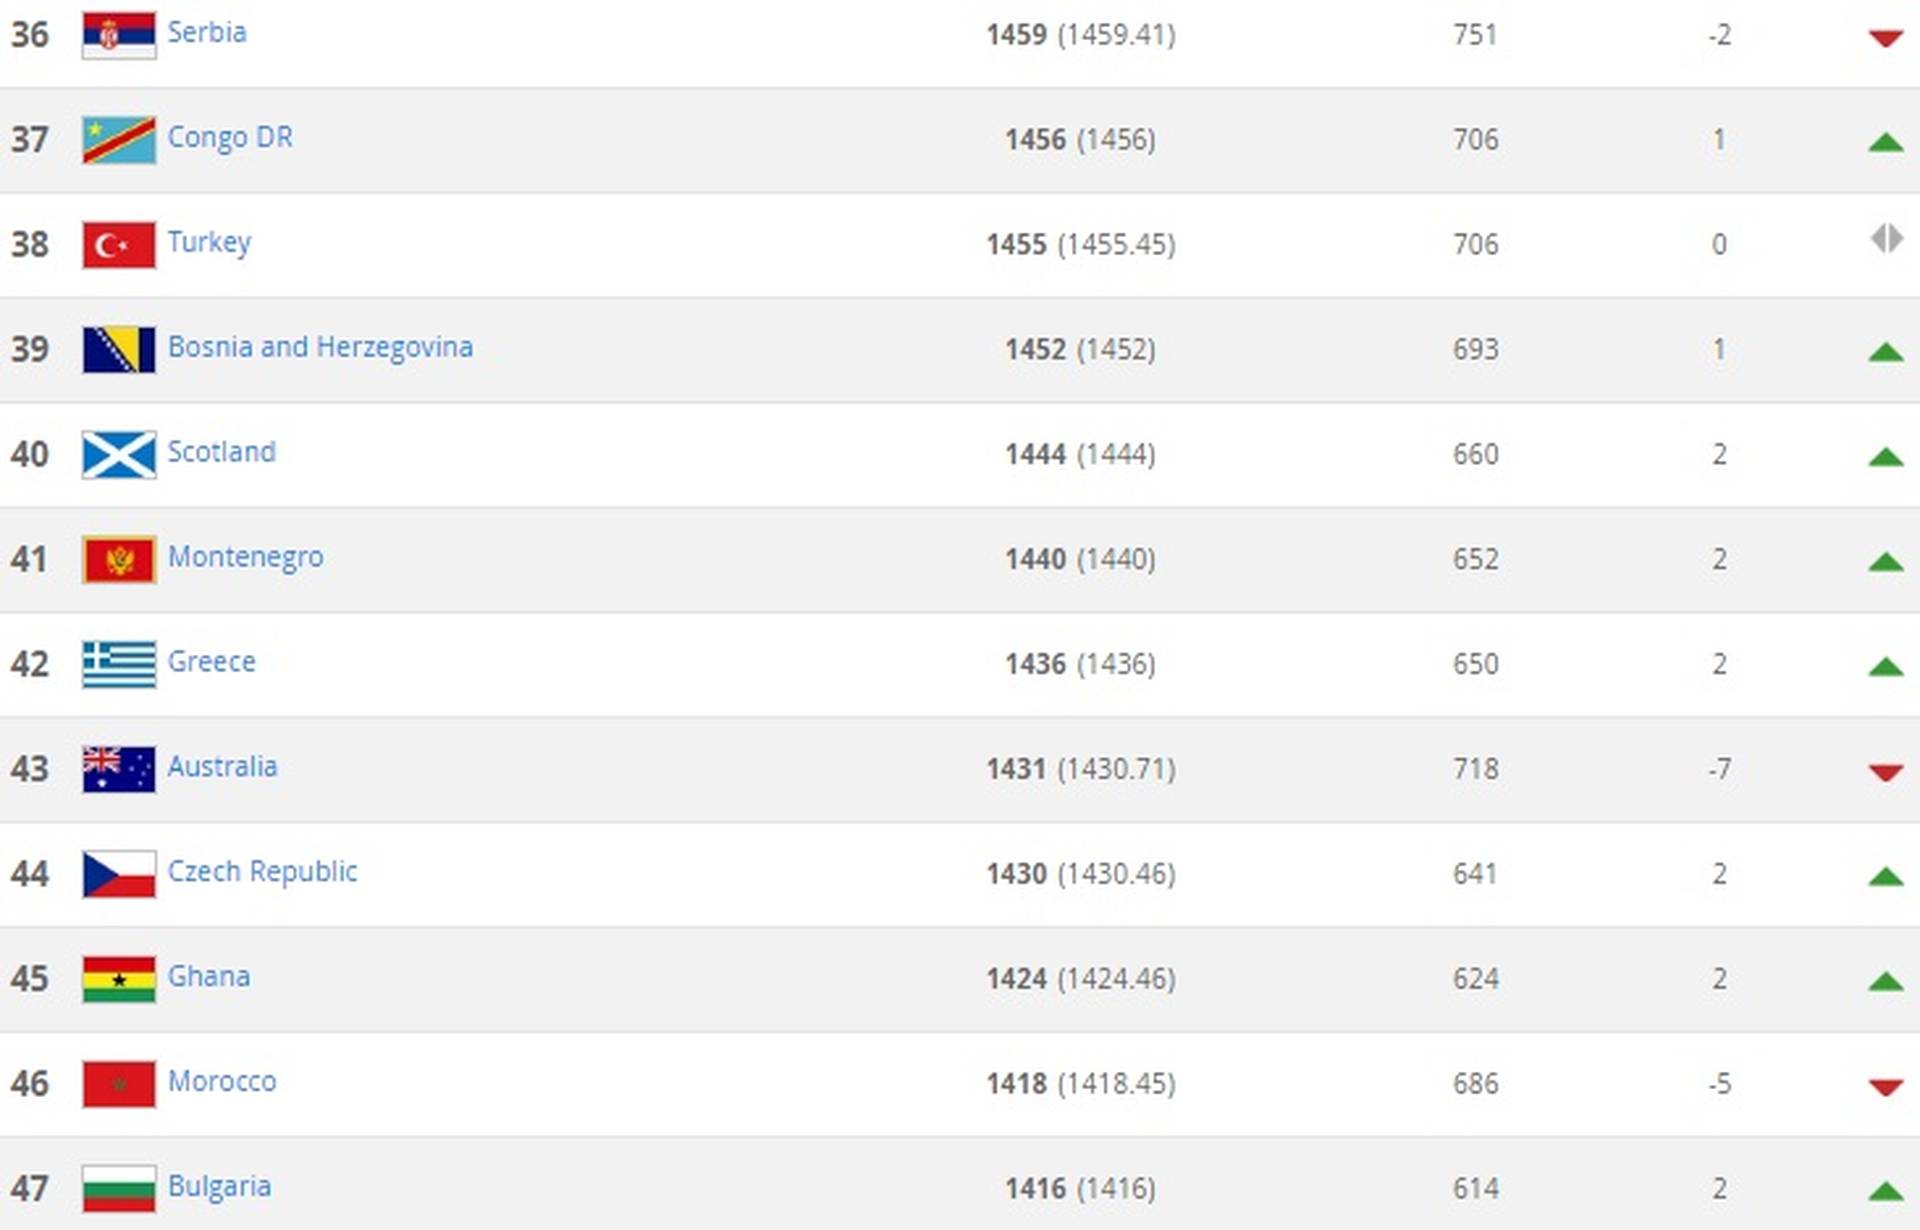Viewport: 1920px width, 1230px height.
Task: Click the Congo DR flag icon
Action: click(x=119, y=140)
